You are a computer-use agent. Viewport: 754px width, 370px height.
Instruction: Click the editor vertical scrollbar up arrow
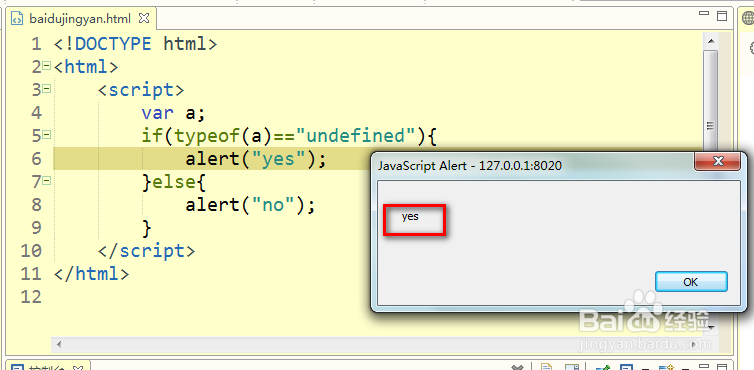point(710,41)
